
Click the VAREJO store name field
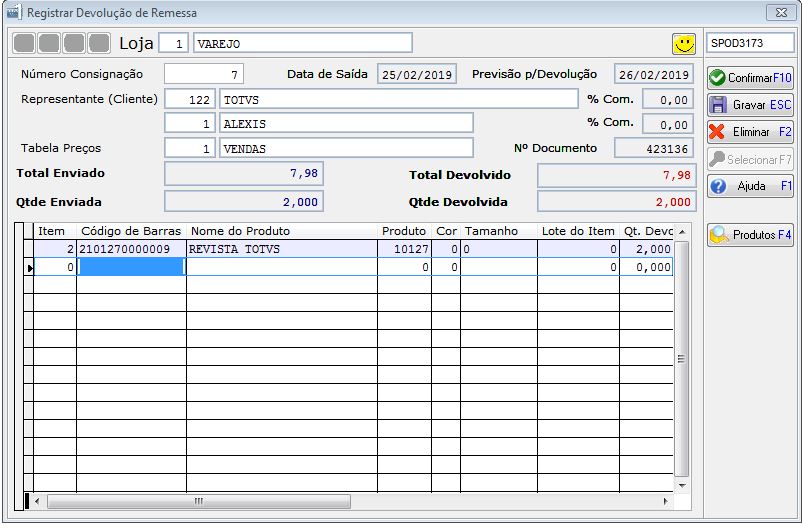[x=303, y=43]
